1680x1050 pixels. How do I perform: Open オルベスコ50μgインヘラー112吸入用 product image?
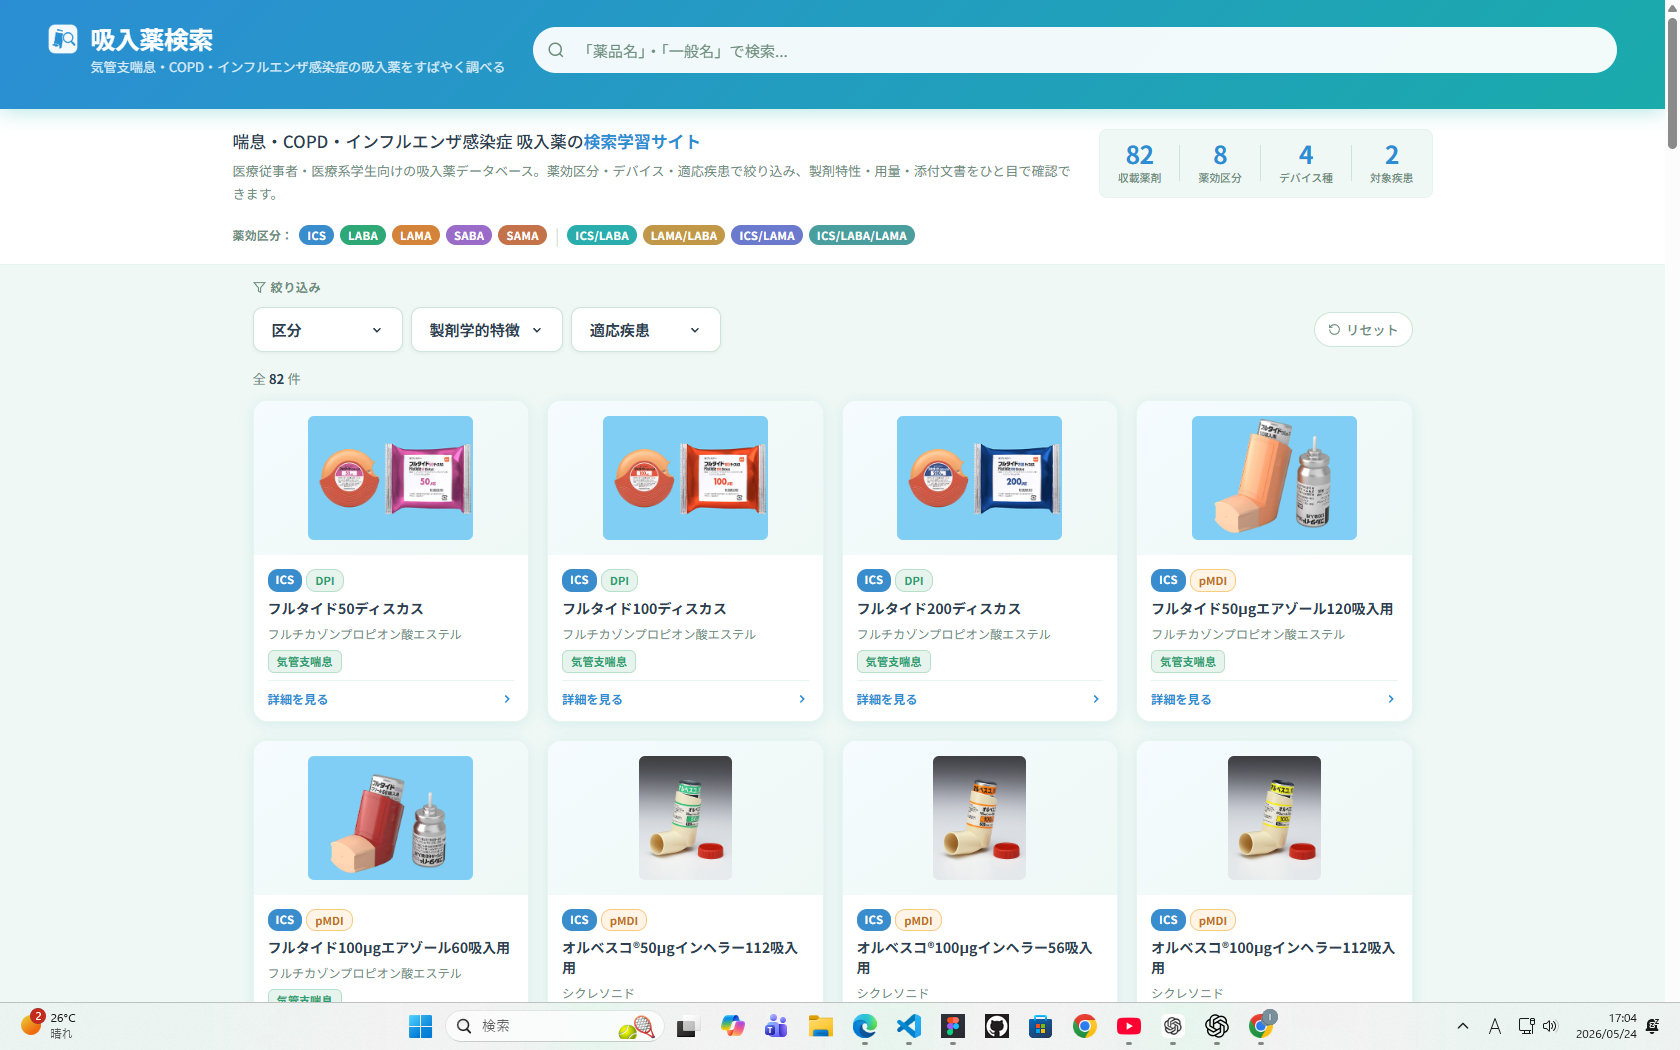pos(685,818)
